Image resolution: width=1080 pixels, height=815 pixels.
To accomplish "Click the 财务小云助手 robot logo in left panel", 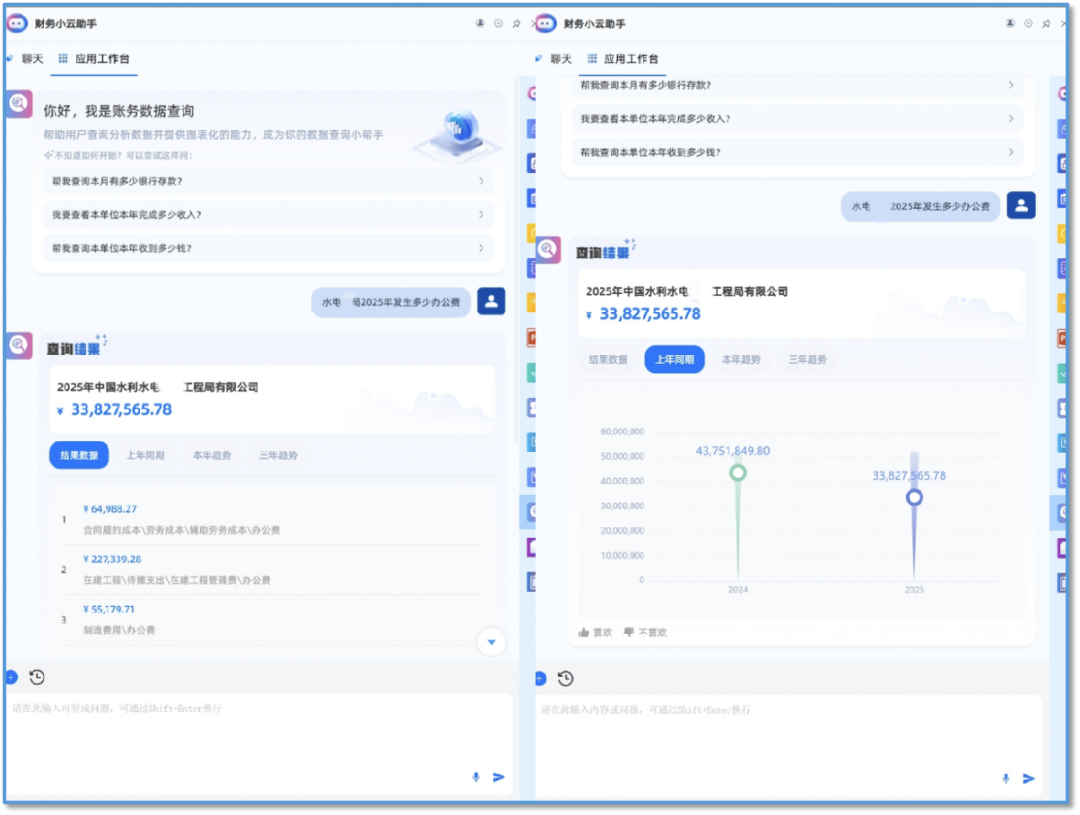I will [17, 23].
